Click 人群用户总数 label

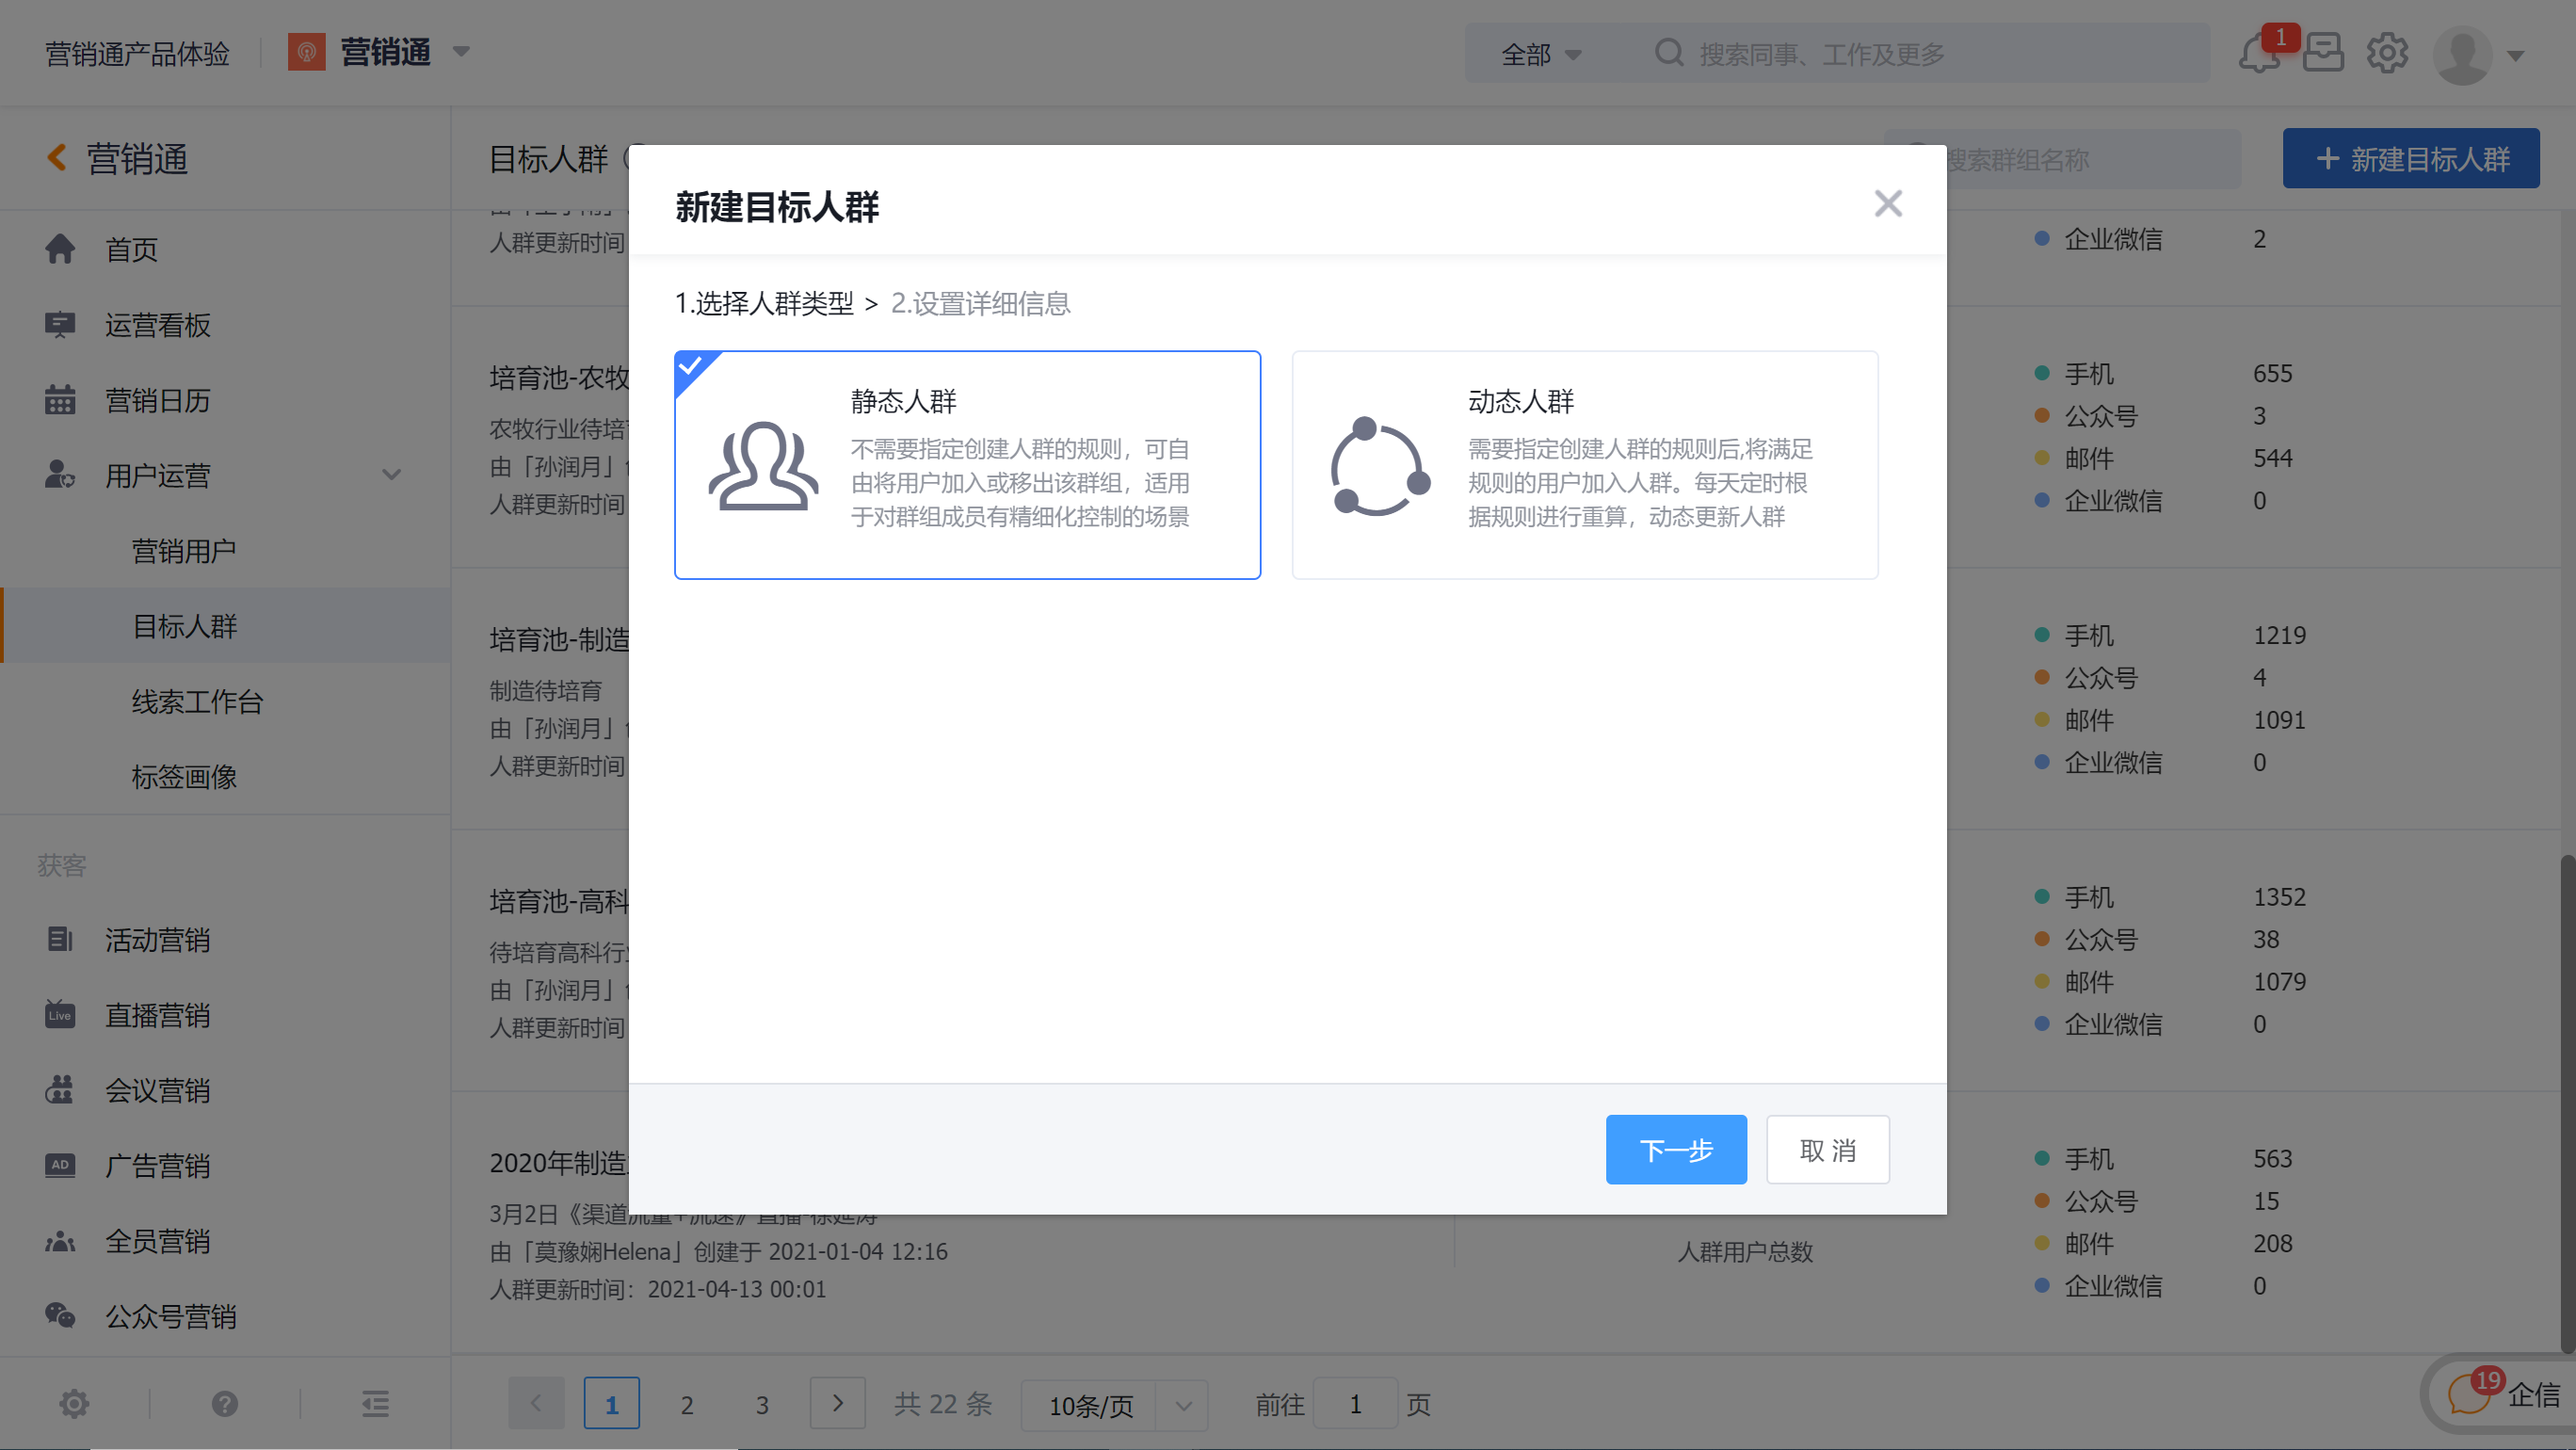click(x=1744, y=1251)
